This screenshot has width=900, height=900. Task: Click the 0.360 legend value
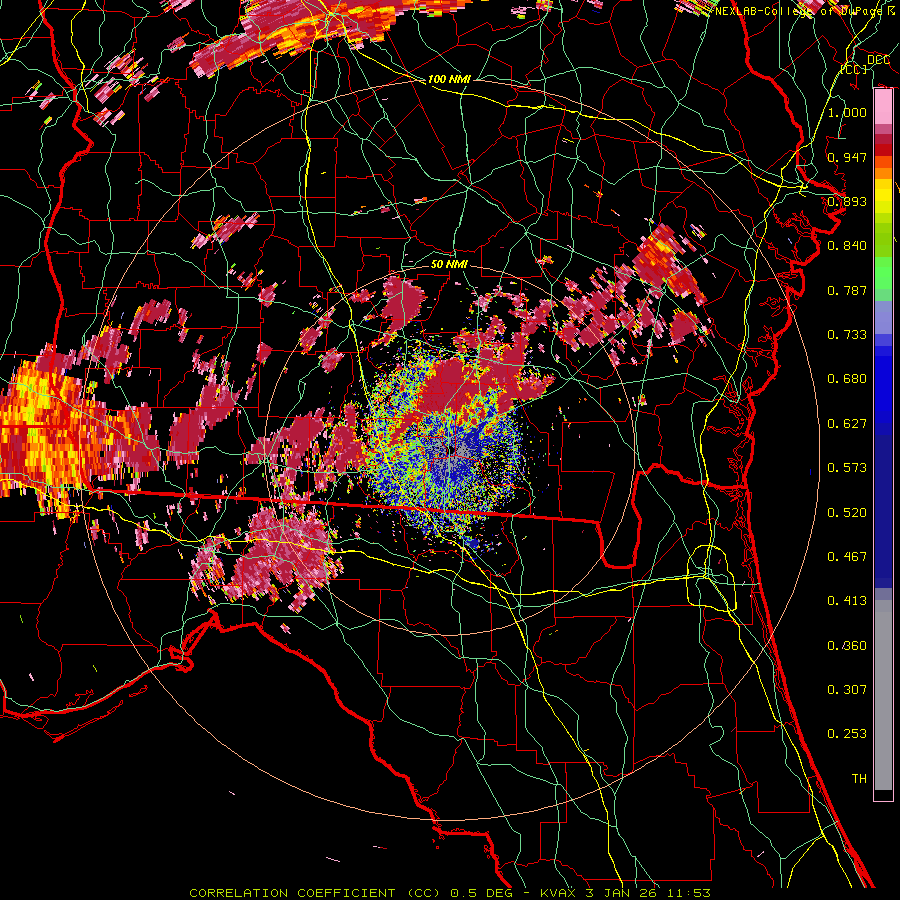click(847, 646)
